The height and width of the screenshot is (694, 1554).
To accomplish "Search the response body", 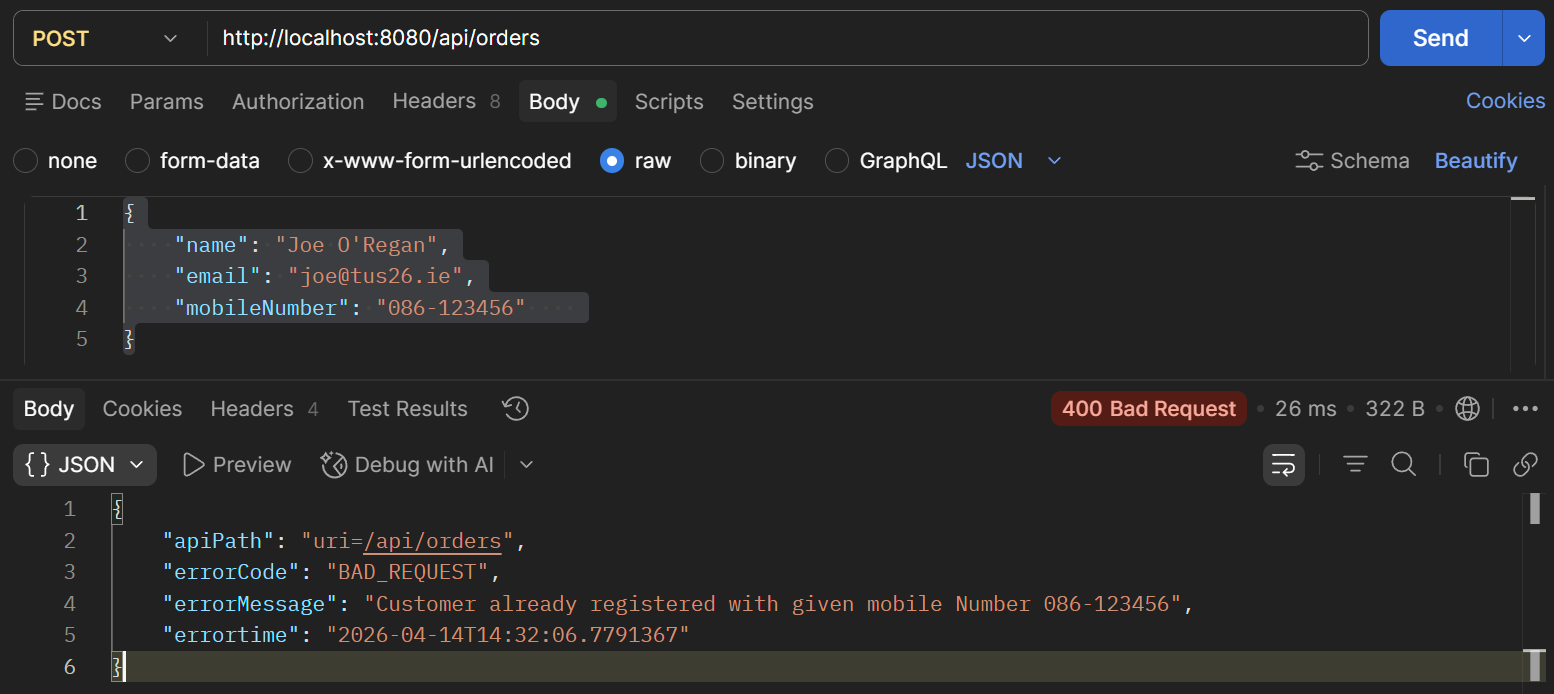I will click(x=1403, y=464).
